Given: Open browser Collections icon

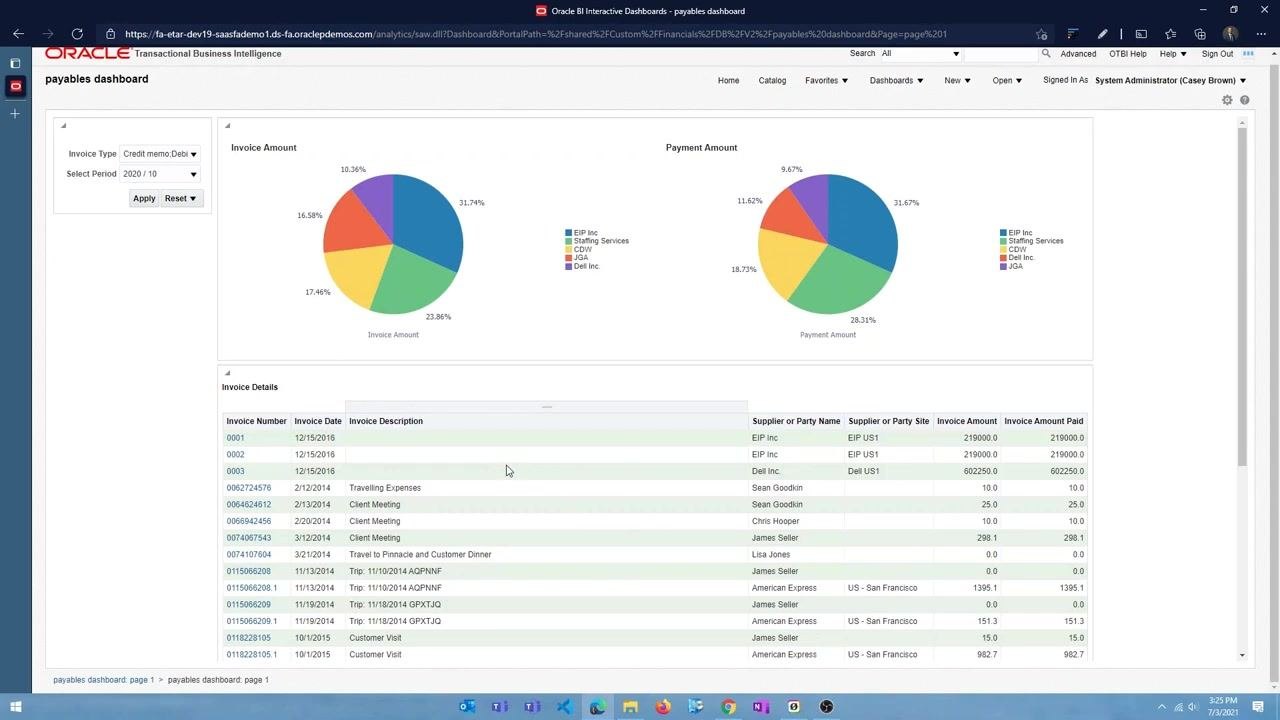Looking at the screenshot, I should click(1200, 34).
